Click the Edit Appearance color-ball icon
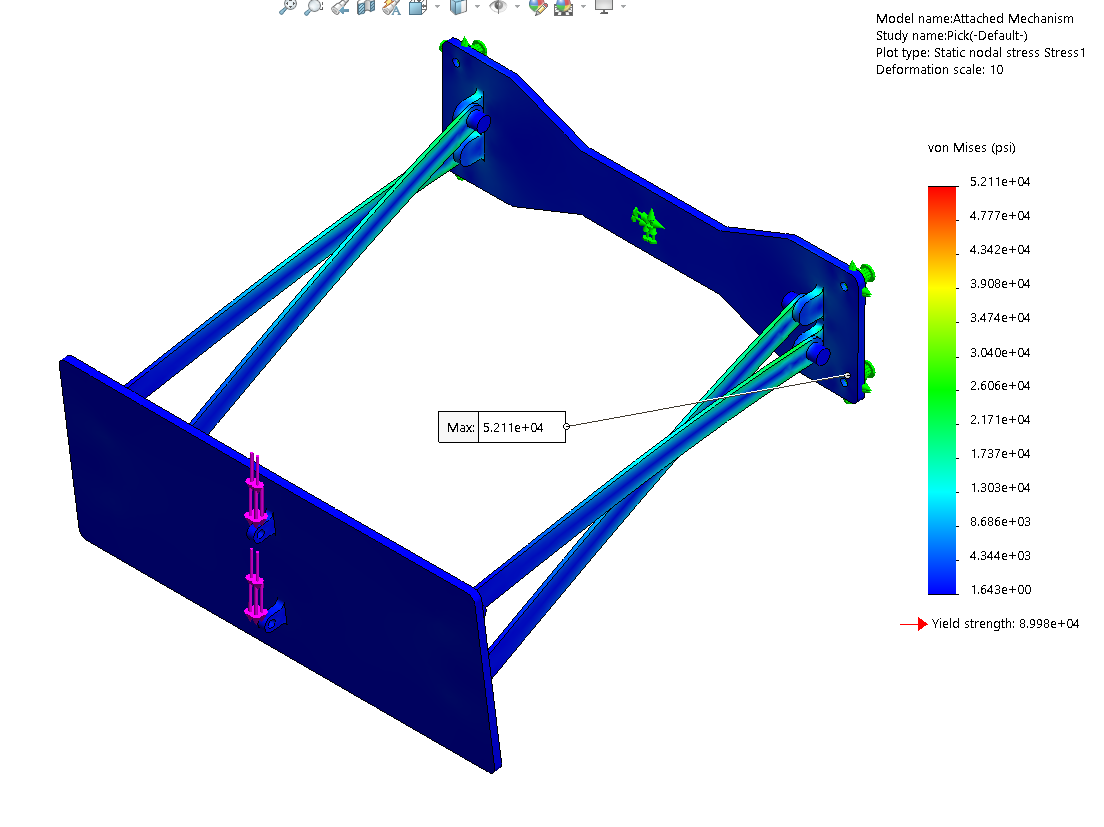This screenshot has width=1104, height=827. click(x=538, y=6)
